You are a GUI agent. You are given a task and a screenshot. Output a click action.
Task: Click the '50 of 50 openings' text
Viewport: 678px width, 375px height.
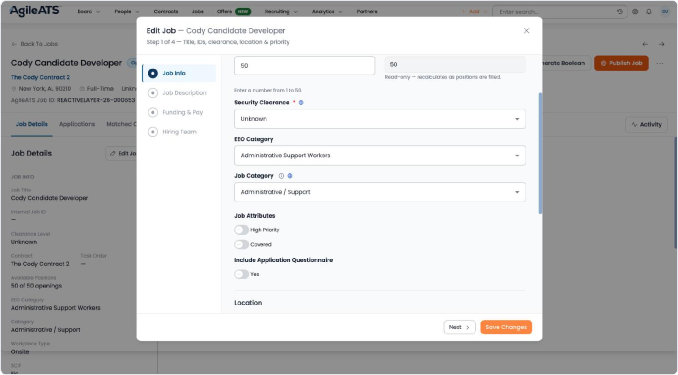pyautogui.click(x=36, y=285)
